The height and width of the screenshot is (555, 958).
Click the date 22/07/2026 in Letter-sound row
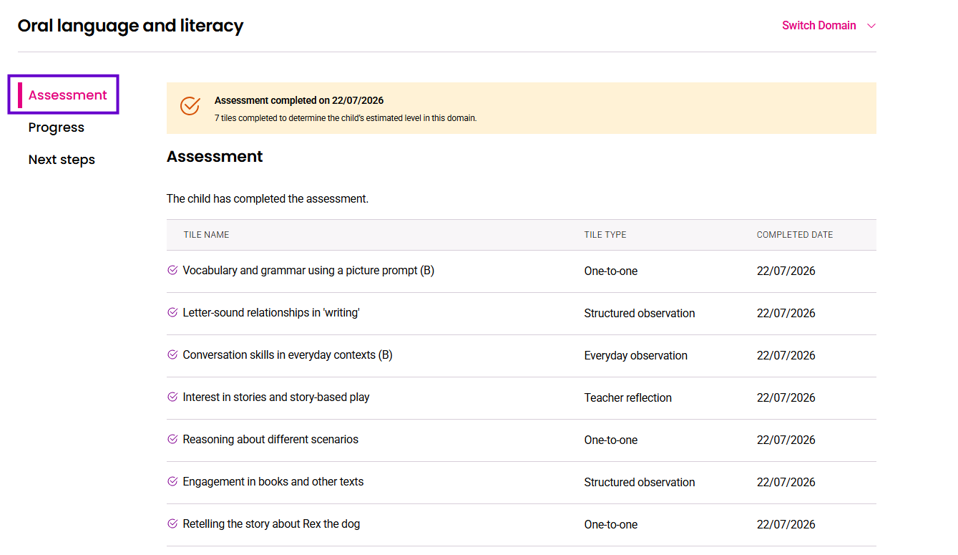786,313
